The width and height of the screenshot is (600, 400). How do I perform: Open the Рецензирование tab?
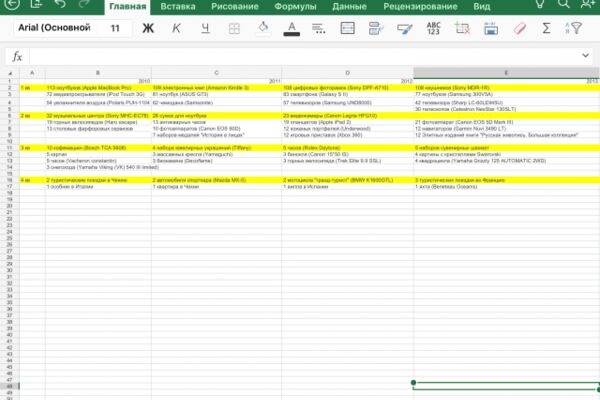click(x=421, y=7)
